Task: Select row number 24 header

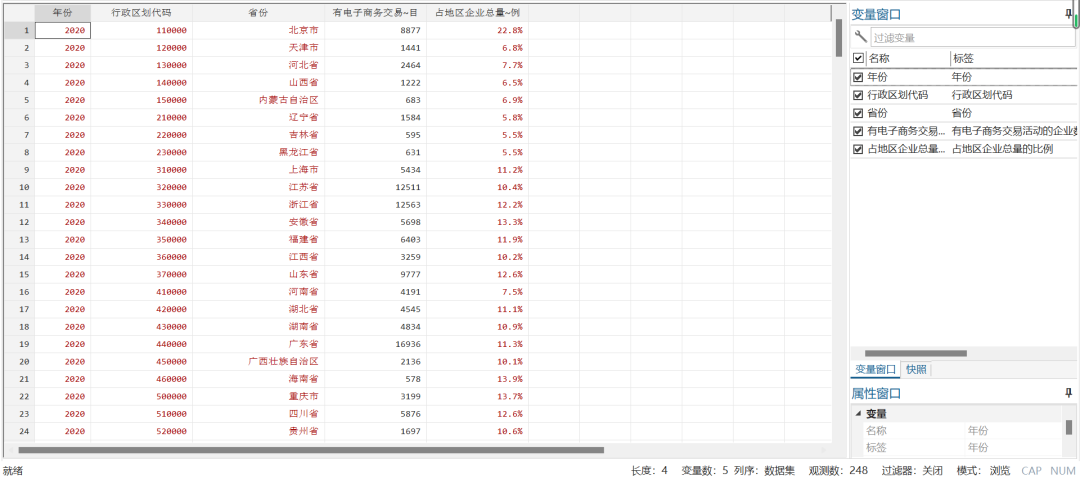Action: click(19, 431)
